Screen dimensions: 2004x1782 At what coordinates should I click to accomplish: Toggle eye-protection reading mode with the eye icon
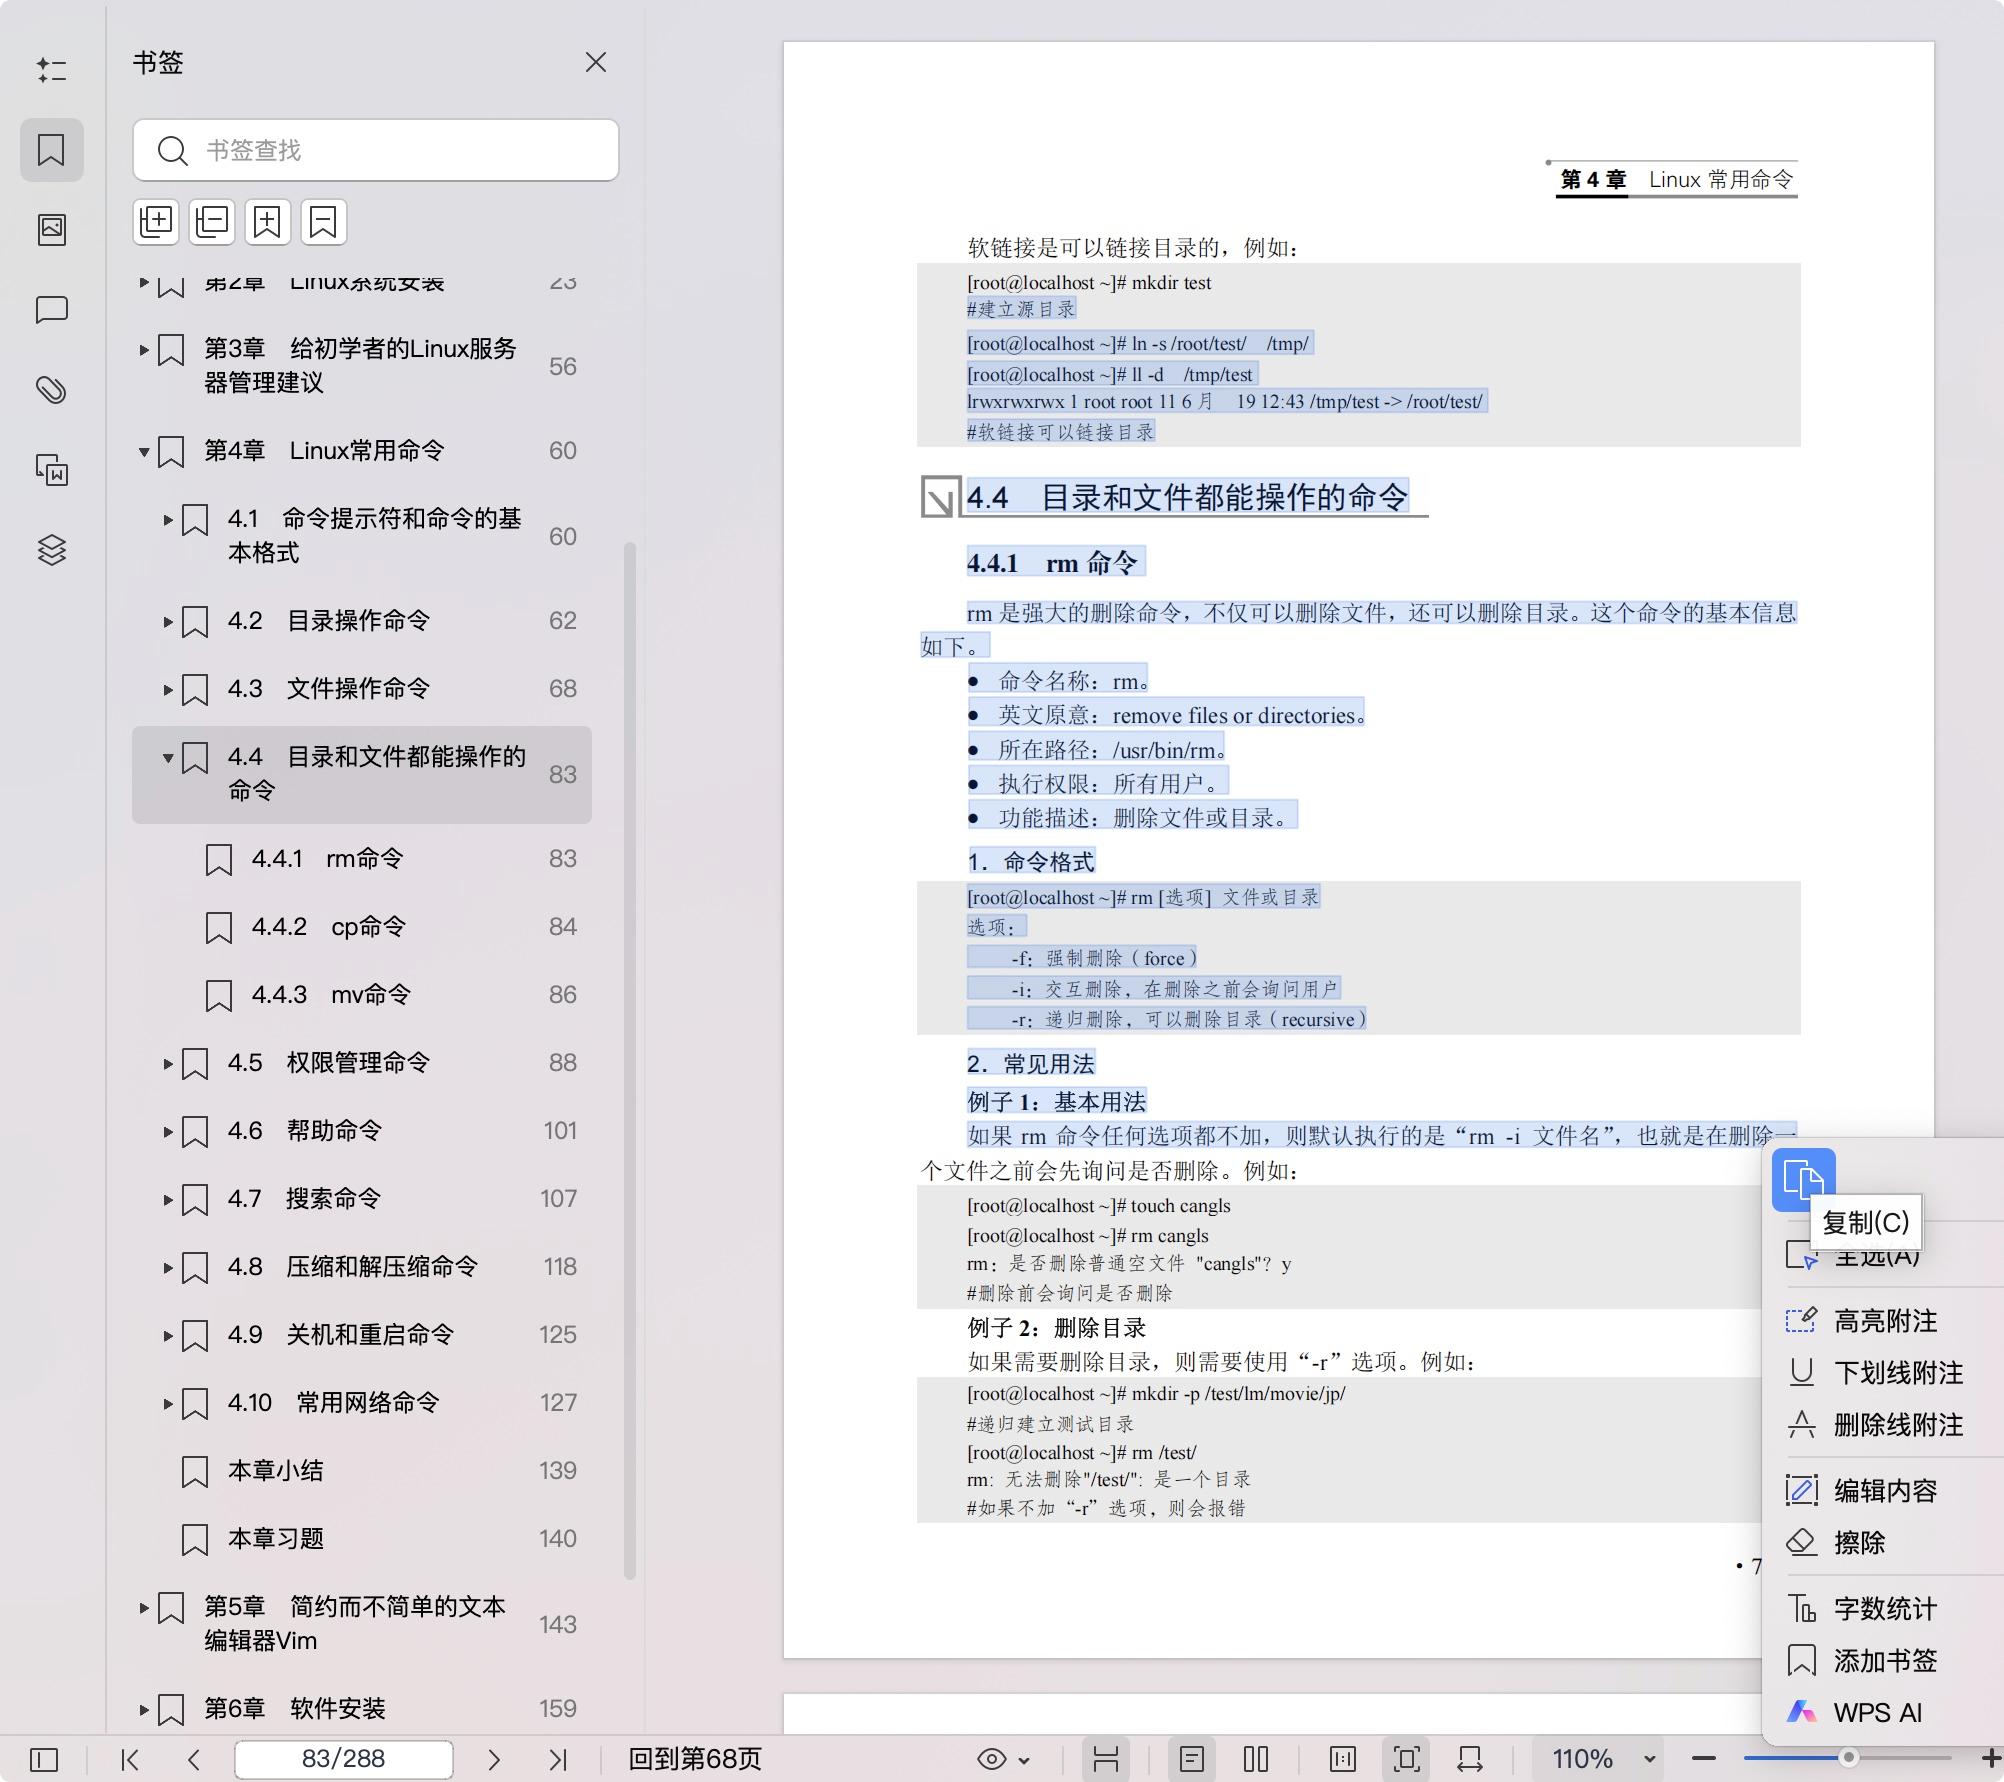pyautogui.click(x=990, y=1758)
